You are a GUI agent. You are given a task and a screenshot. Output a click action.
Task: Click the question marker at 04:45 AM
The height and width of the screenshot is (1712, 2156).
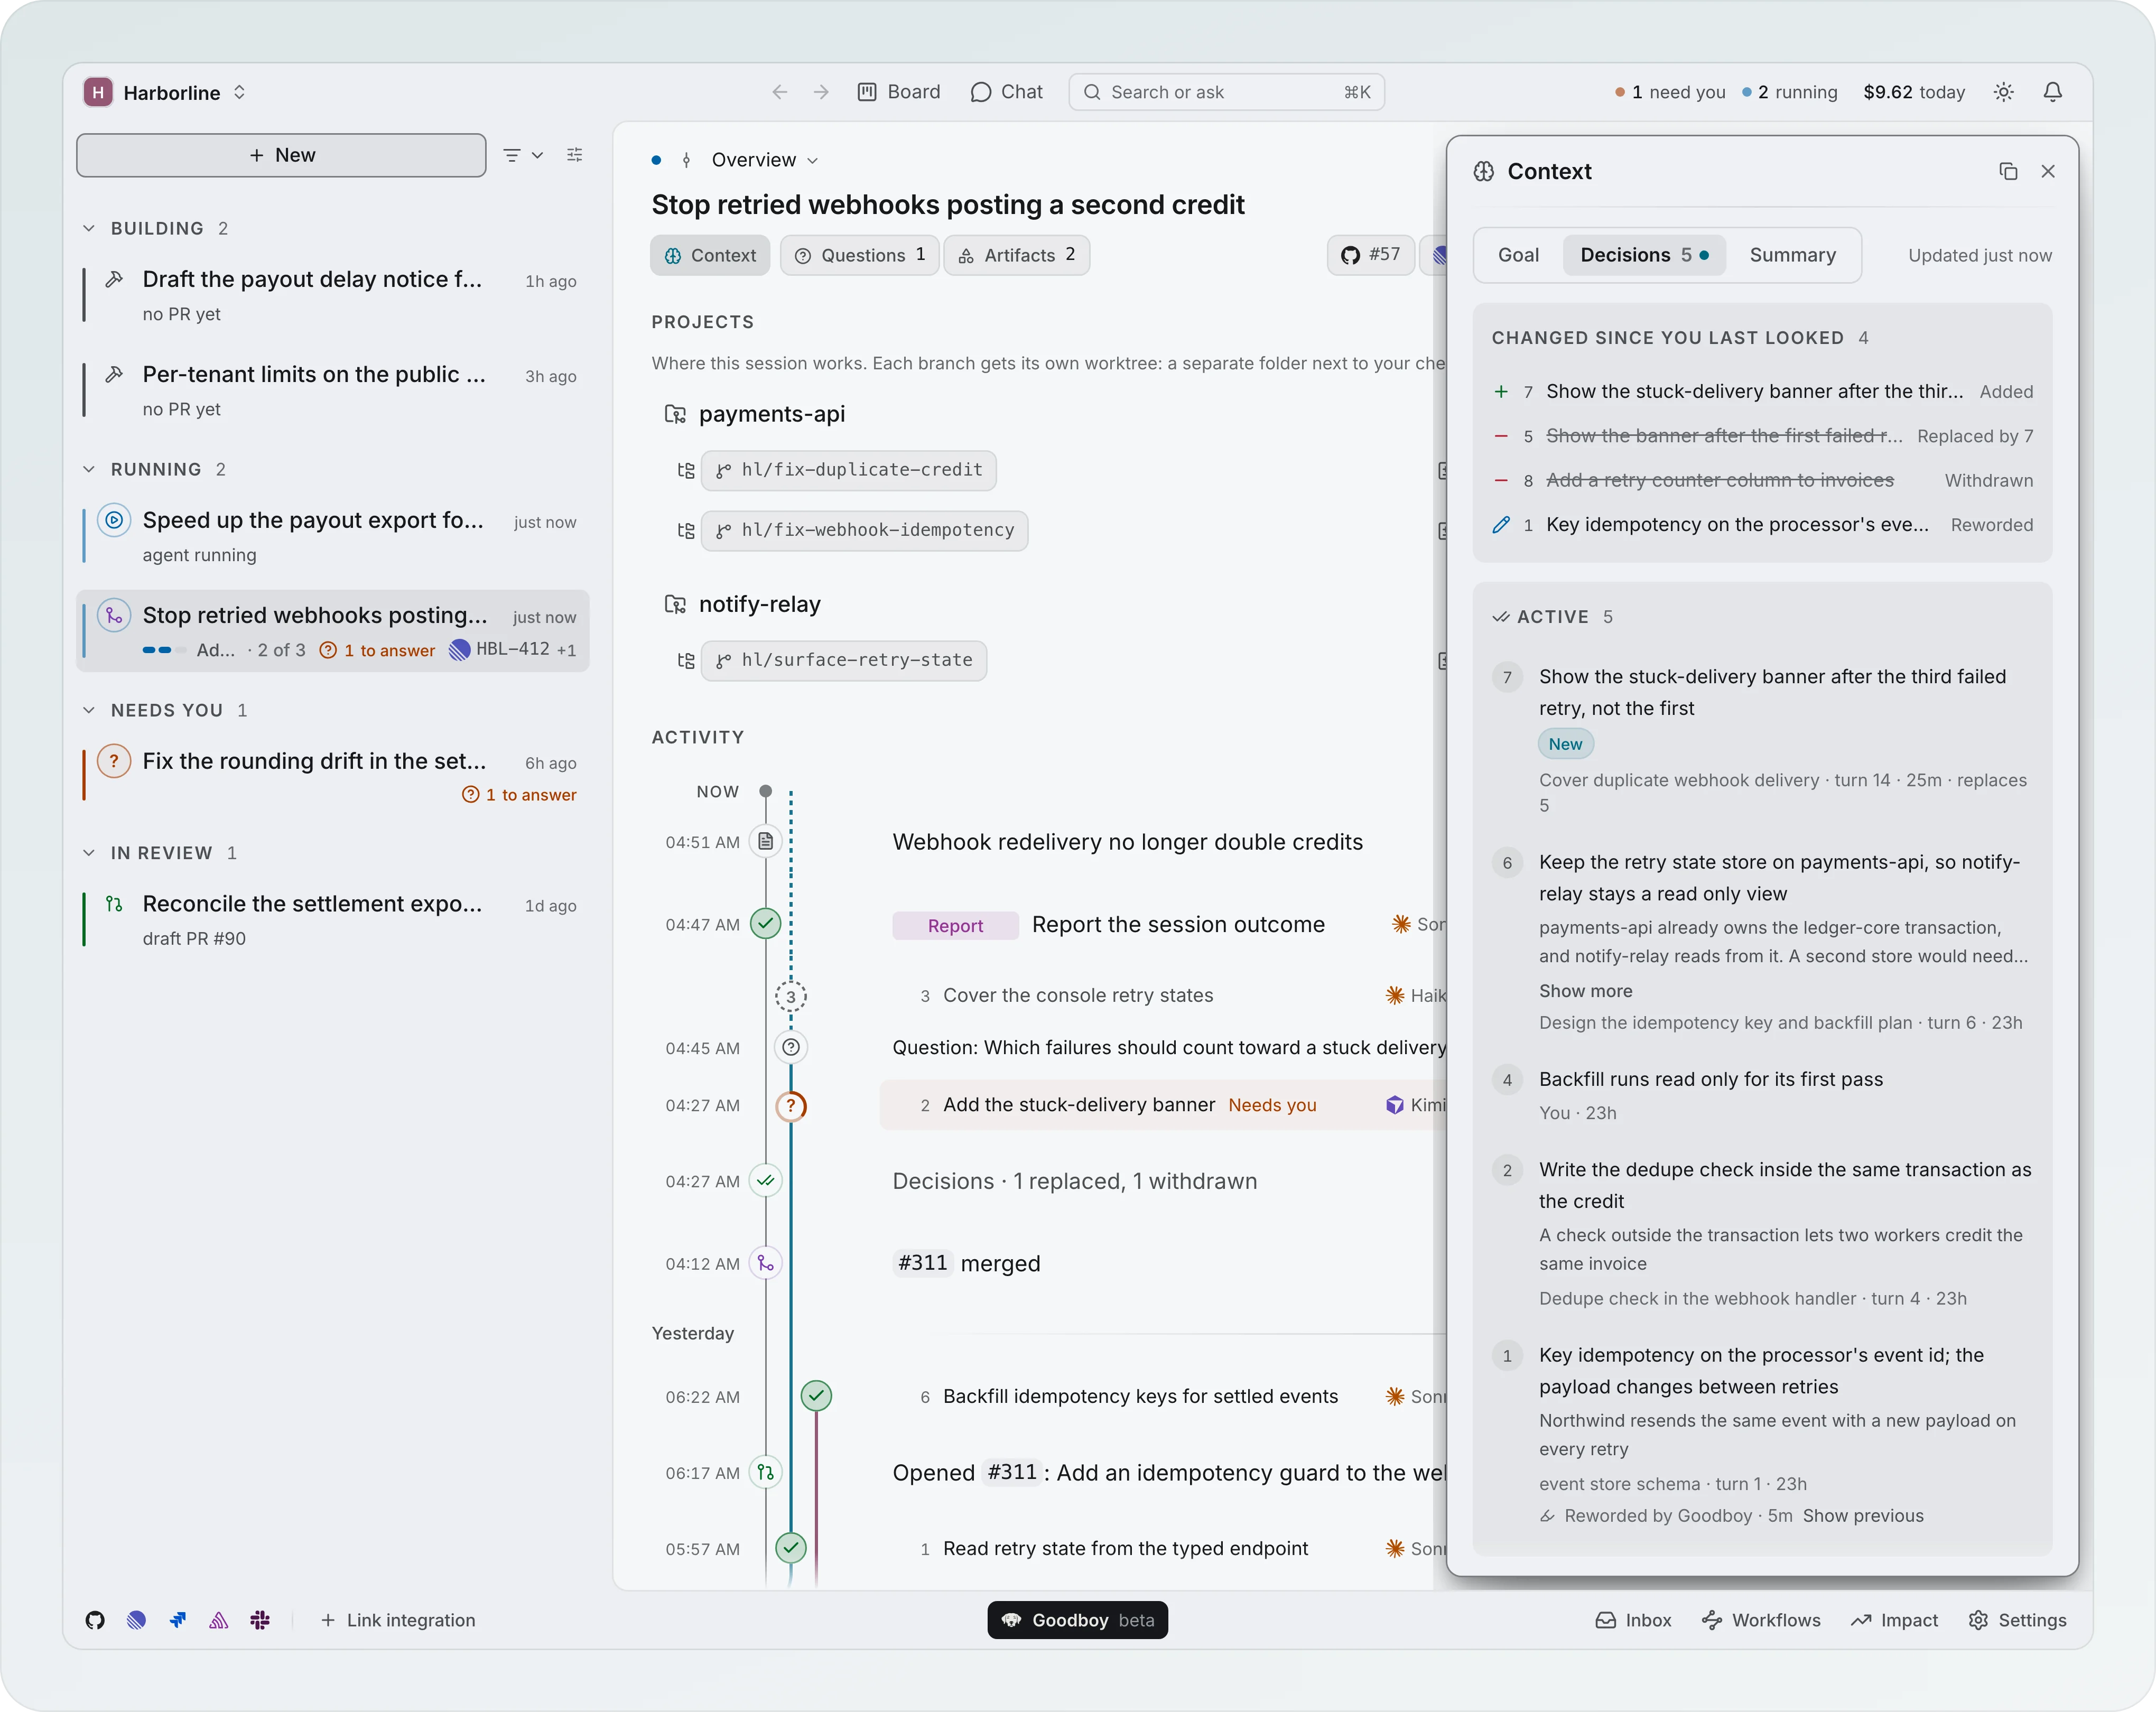[x=790, y=1047]
